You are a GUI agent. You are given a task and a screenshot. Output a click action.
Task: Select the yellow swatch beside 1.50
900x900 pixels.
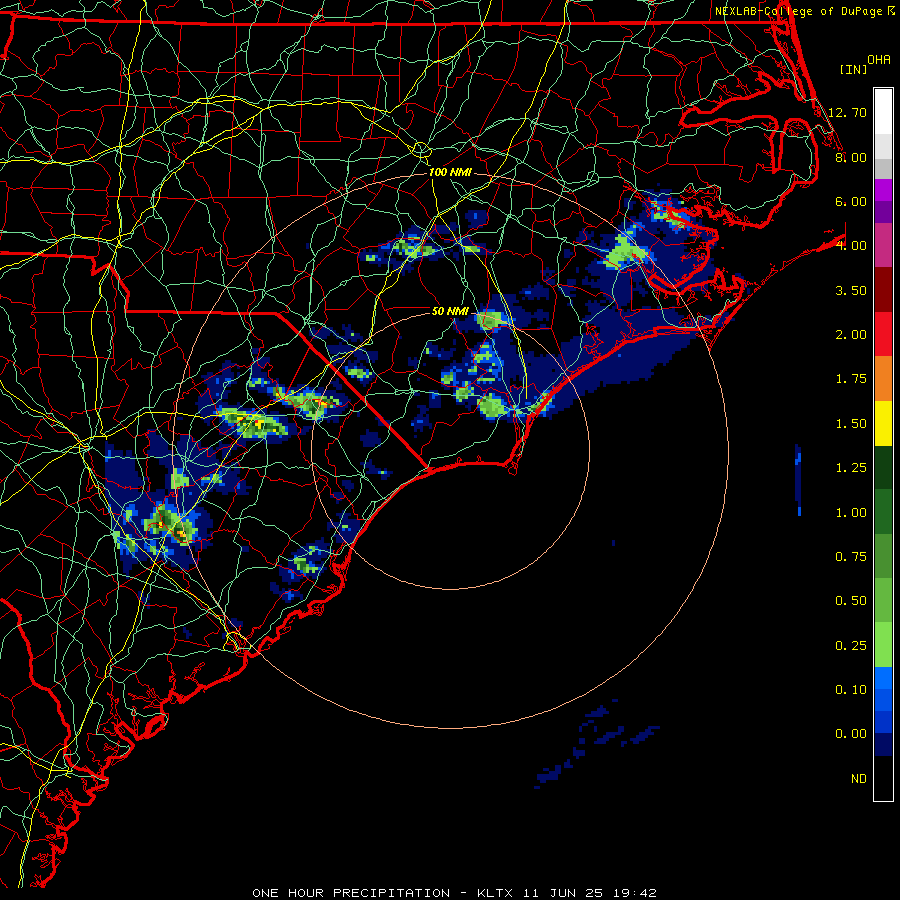click(x=883, y=423)
